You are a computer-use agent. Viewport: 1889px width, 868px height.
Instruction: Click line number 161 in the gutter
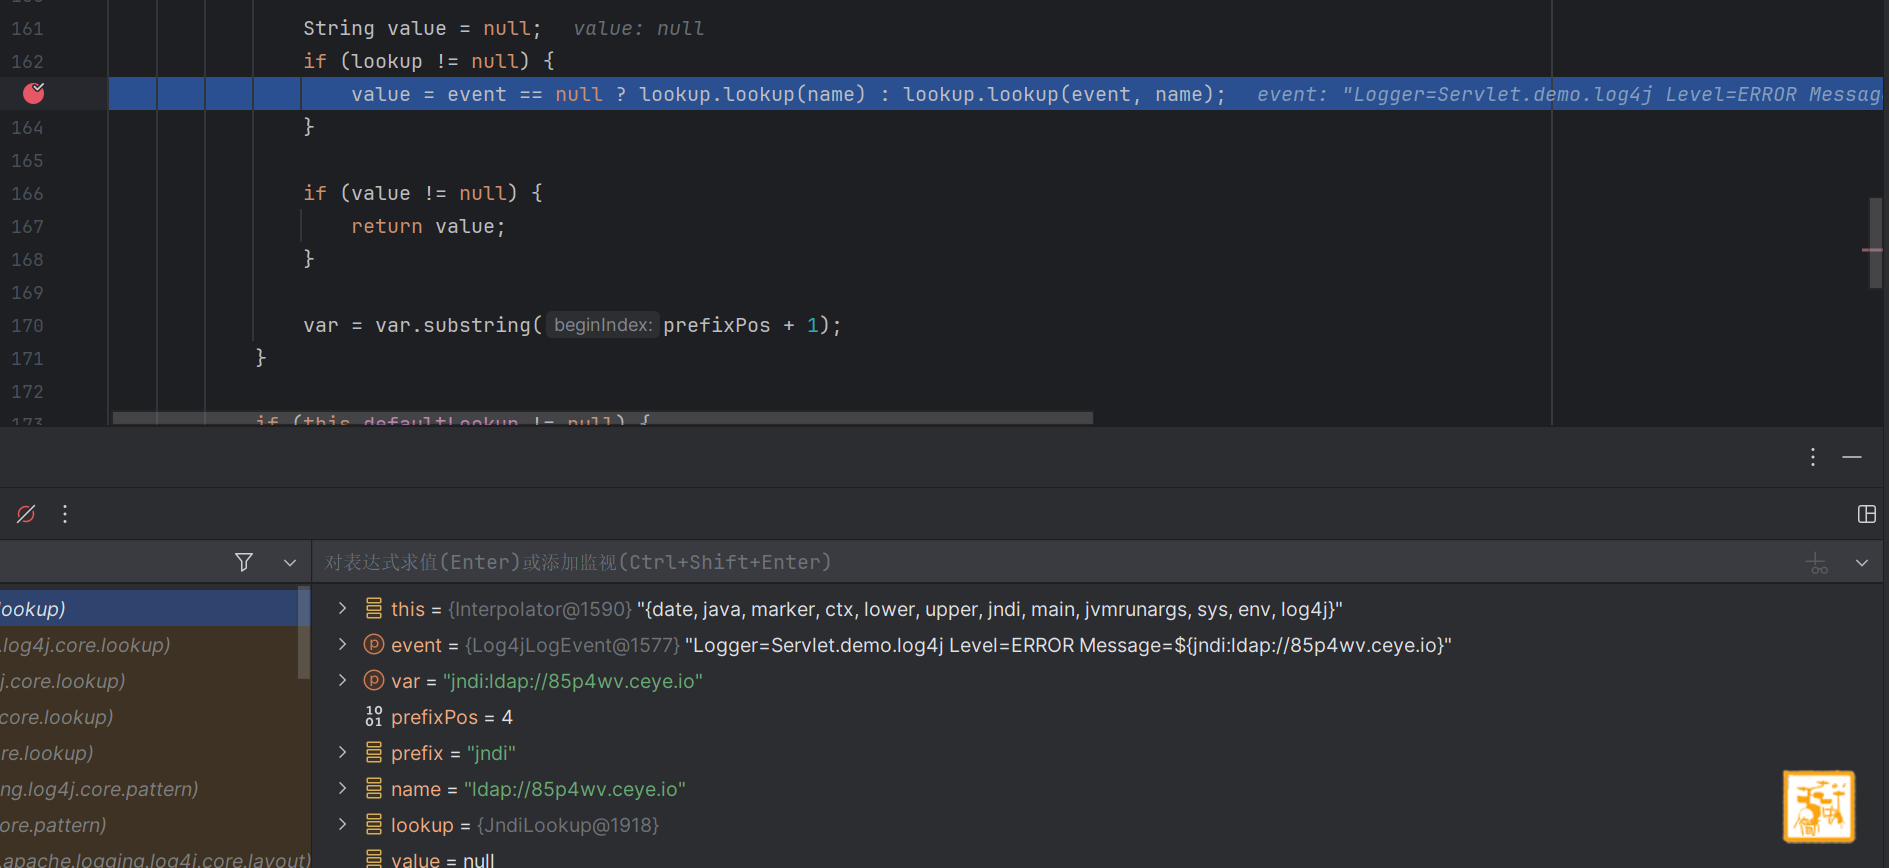point(27,29)
